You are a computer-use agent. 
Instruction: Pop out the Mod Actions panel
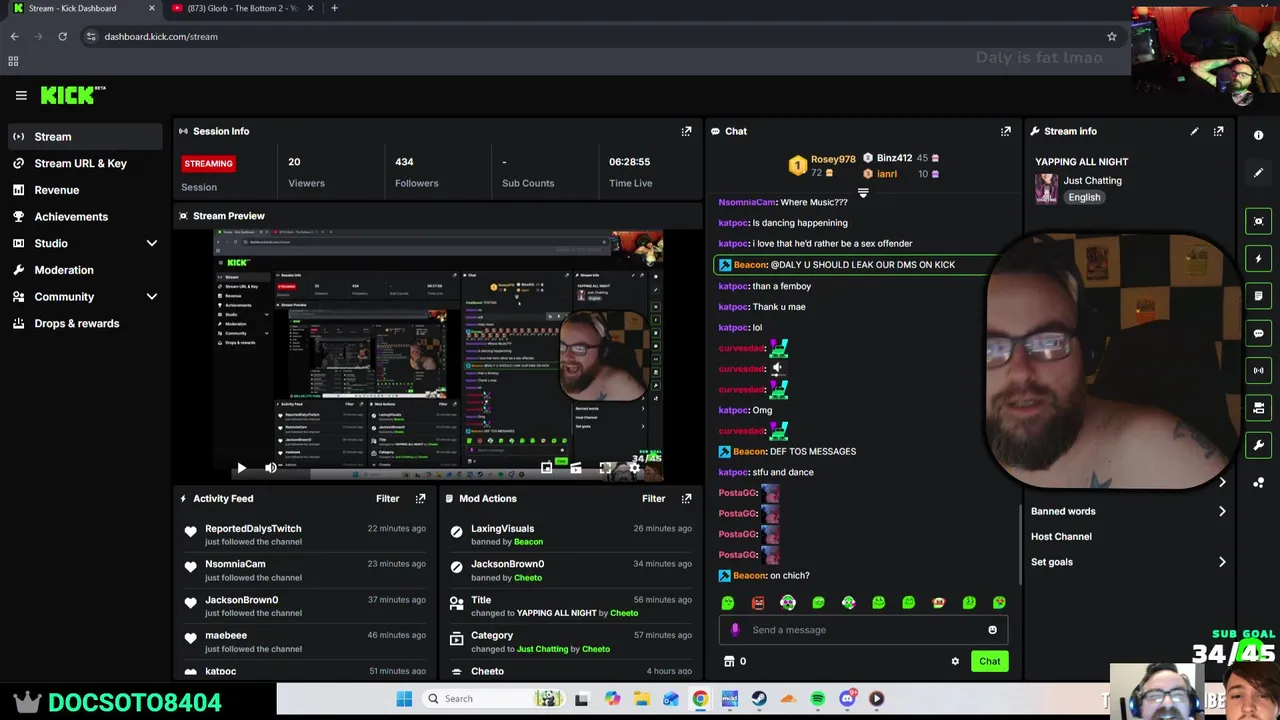click(686, 498)
